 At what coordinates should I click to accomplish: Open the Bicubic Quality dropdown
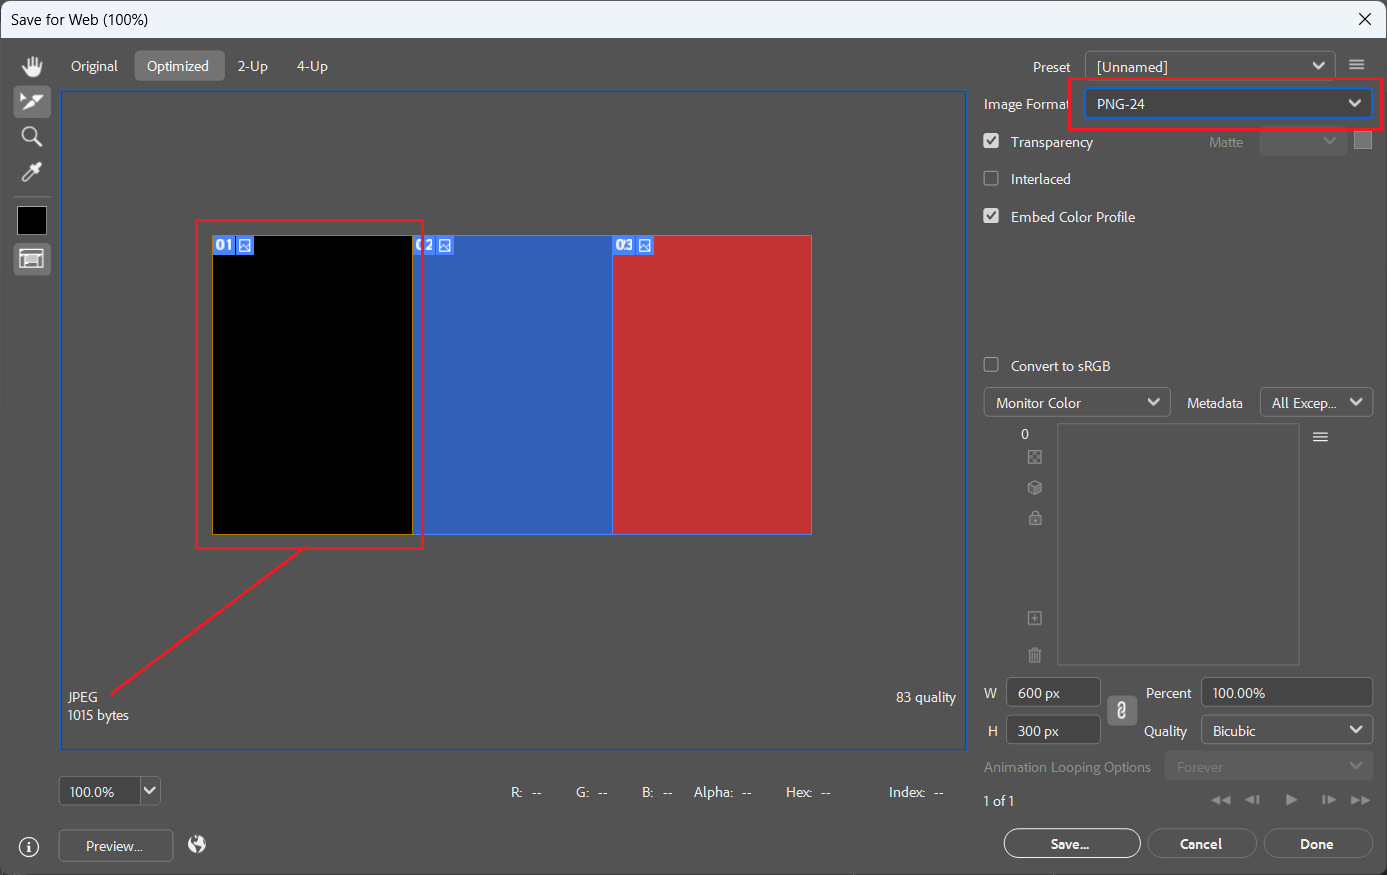[1287, 730]
